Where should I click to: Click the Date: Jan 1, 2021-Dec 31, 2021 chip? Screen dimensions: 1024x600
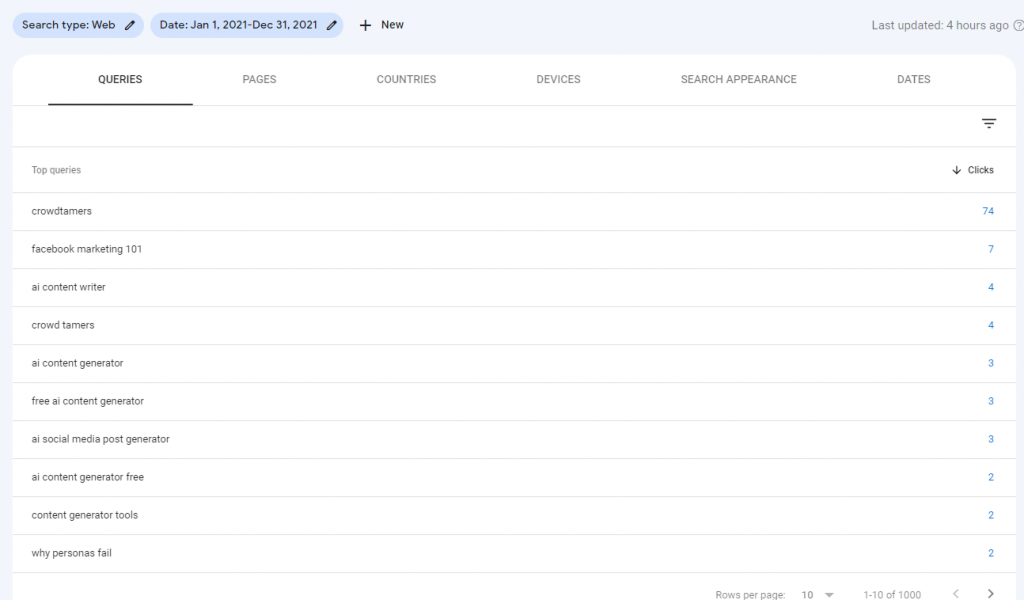[247, 25]
